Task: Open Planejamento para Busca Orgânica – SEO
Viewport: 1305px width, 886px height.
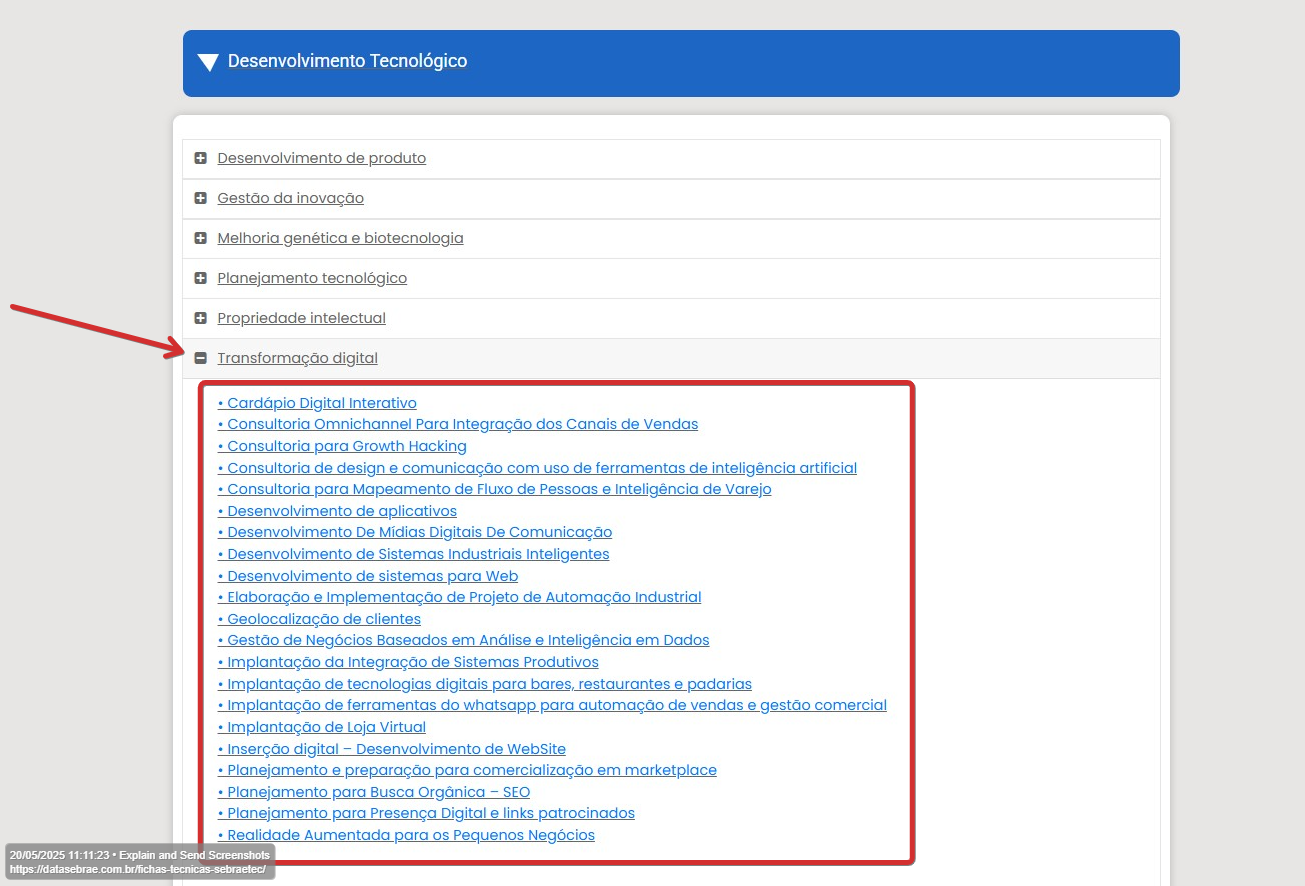Action: (x=374, y=792)
